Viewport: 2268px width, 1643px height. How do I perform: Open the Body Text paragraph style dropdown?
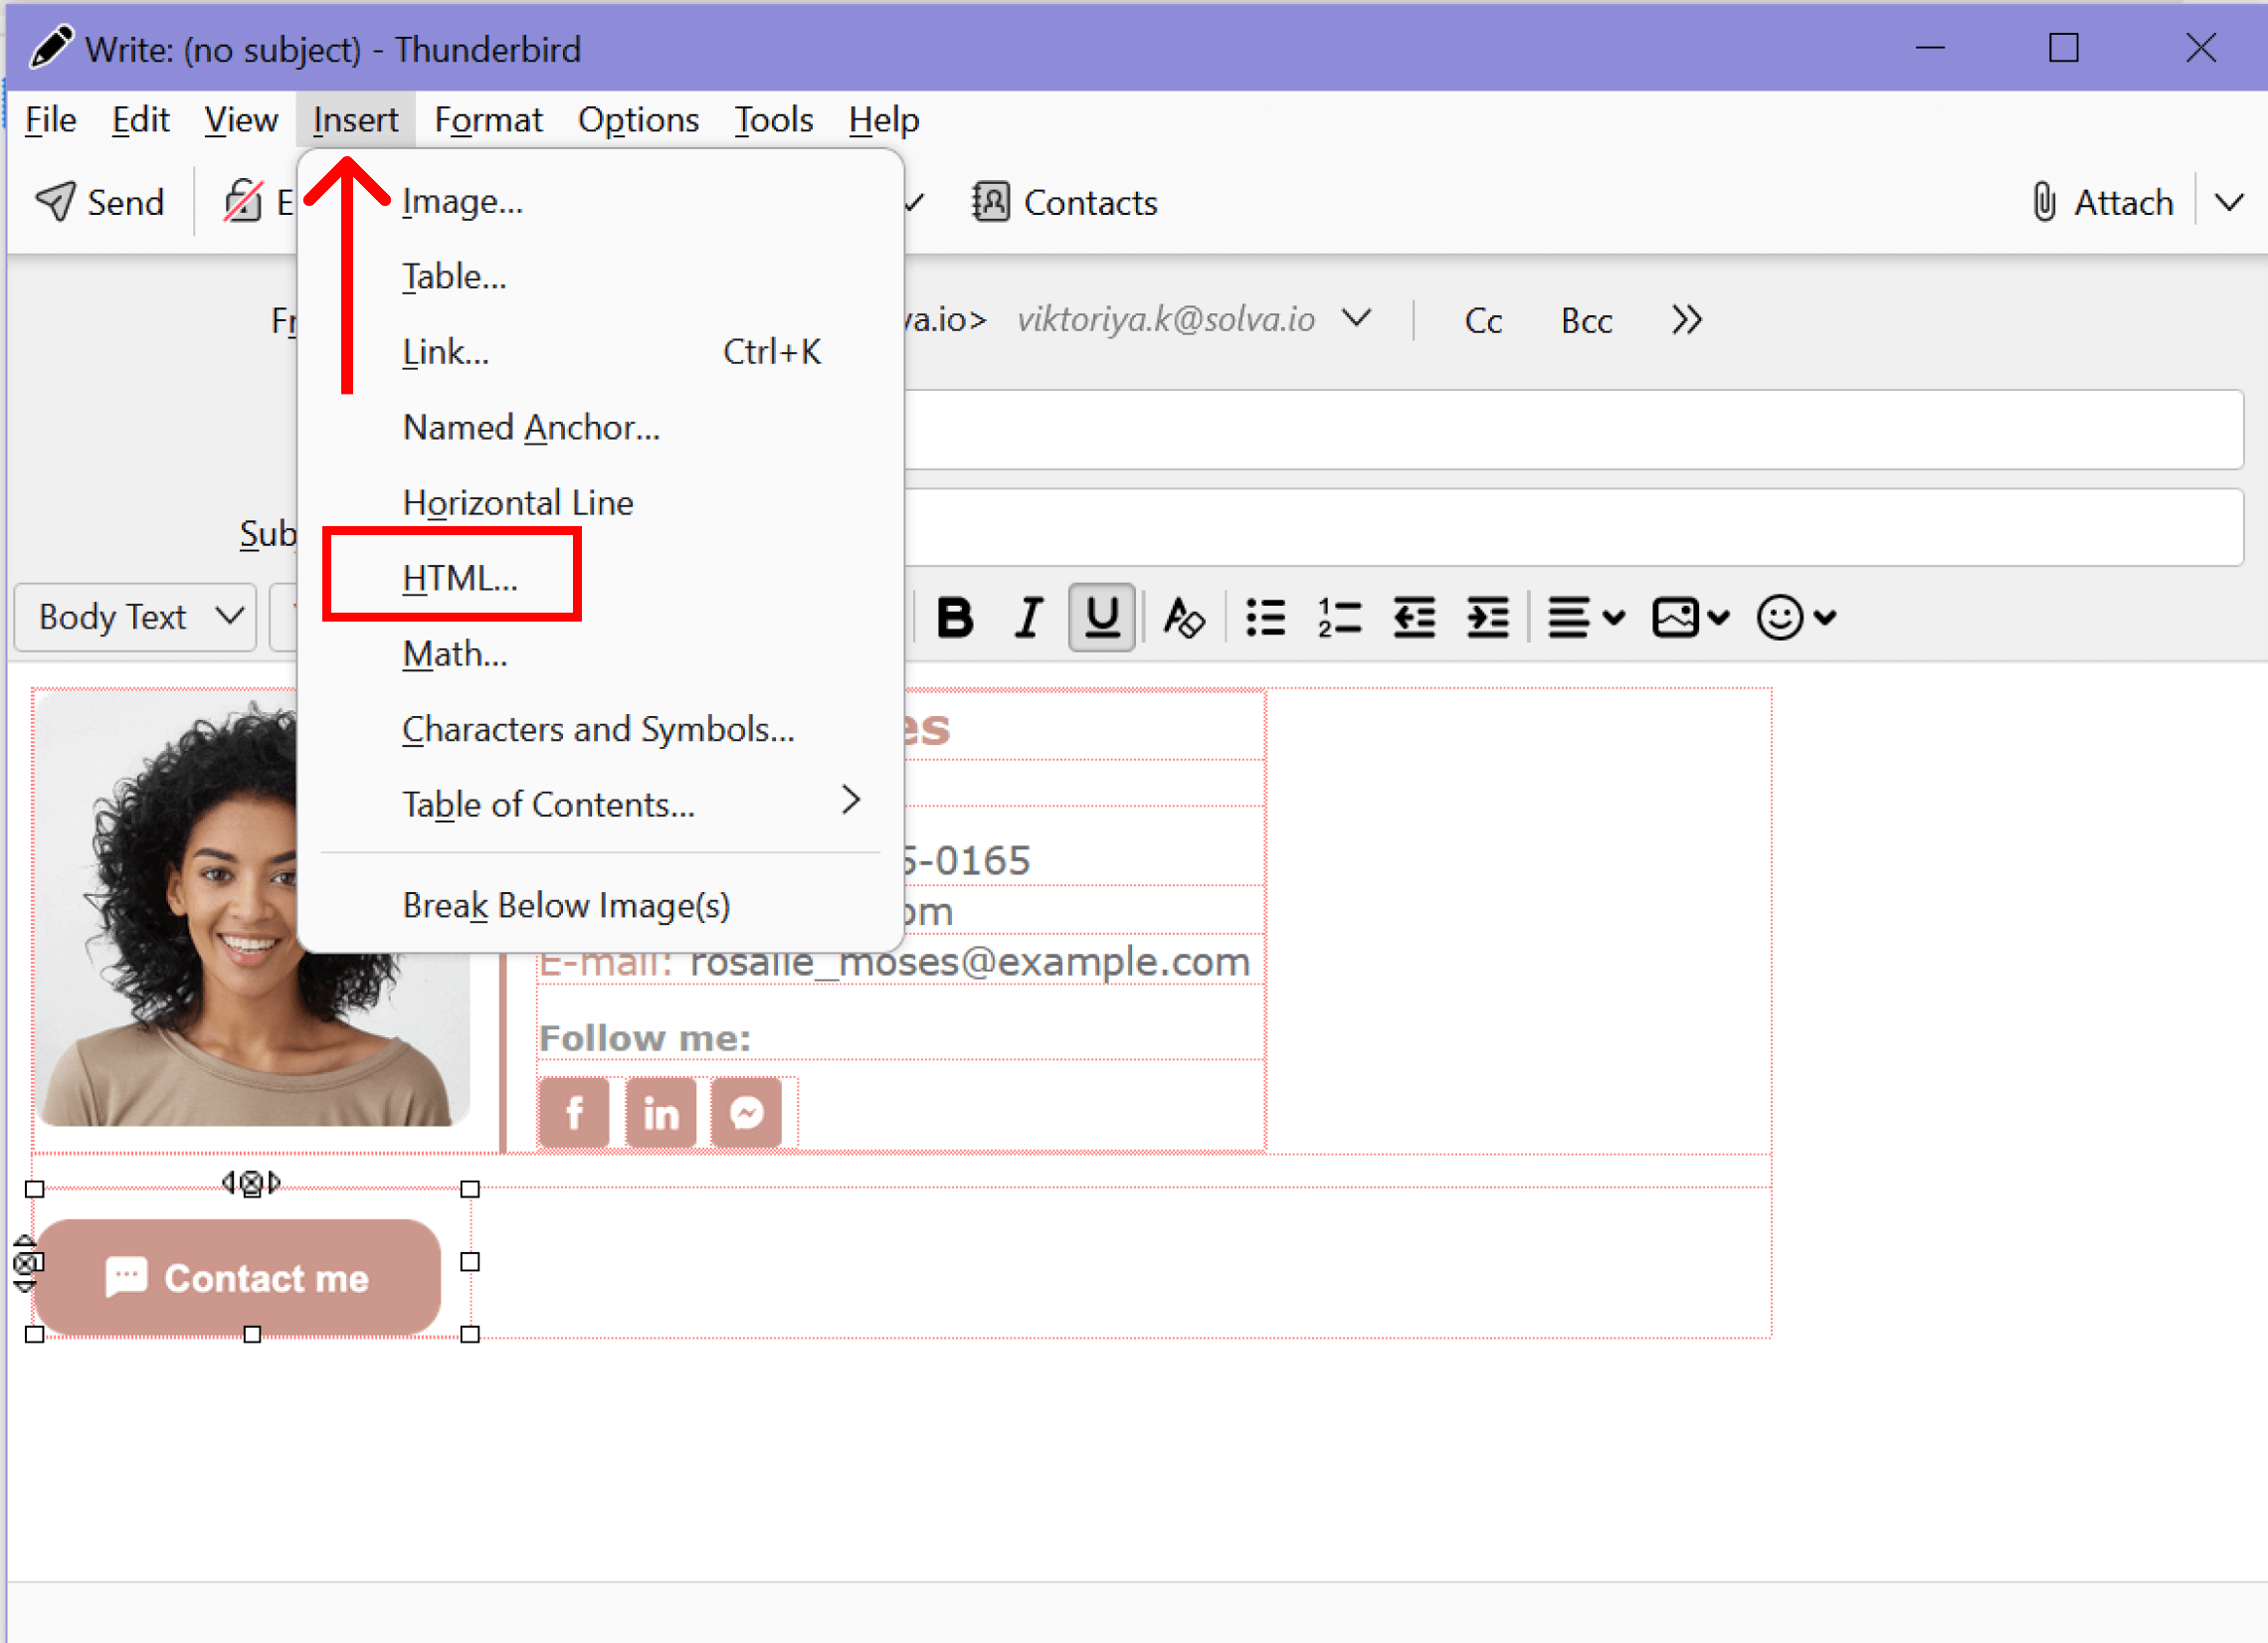134,616
